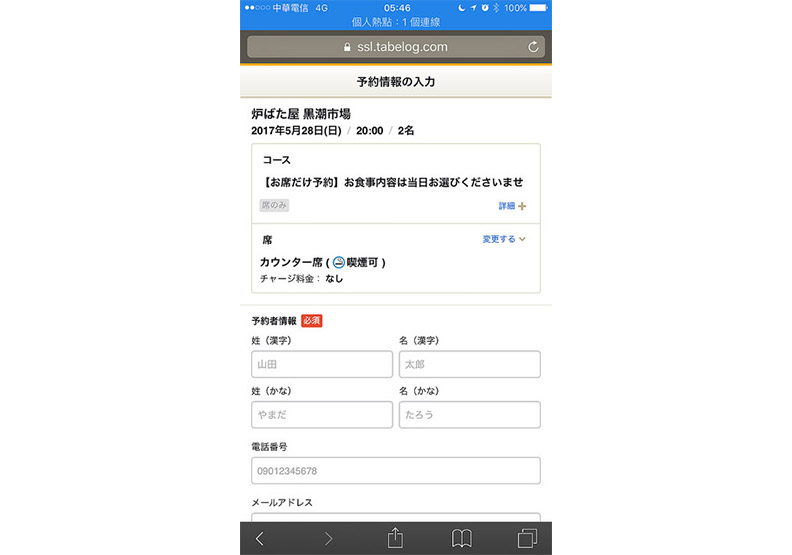This screenshot has height=555, width=792.
Task: Click the カウンター席 seat type text
Action: (291, 262)
